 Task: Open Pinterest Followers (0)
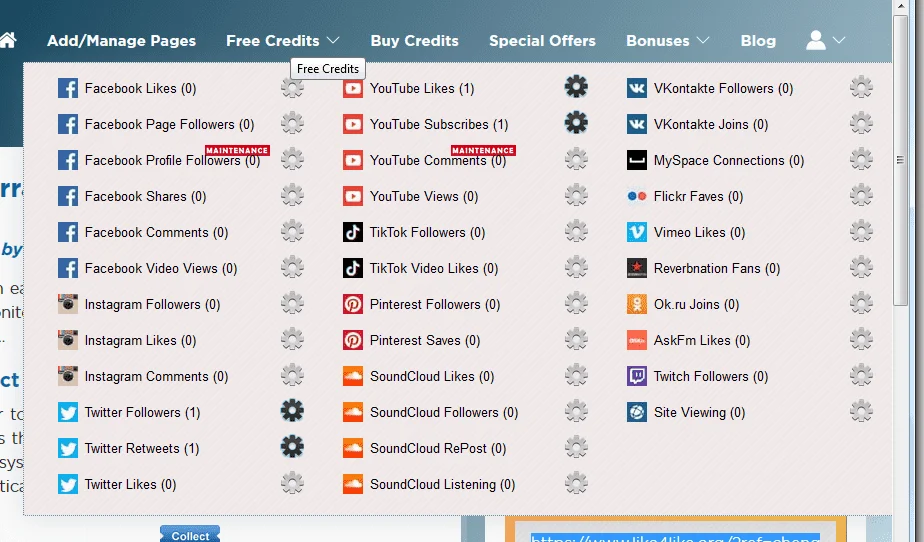435,305
